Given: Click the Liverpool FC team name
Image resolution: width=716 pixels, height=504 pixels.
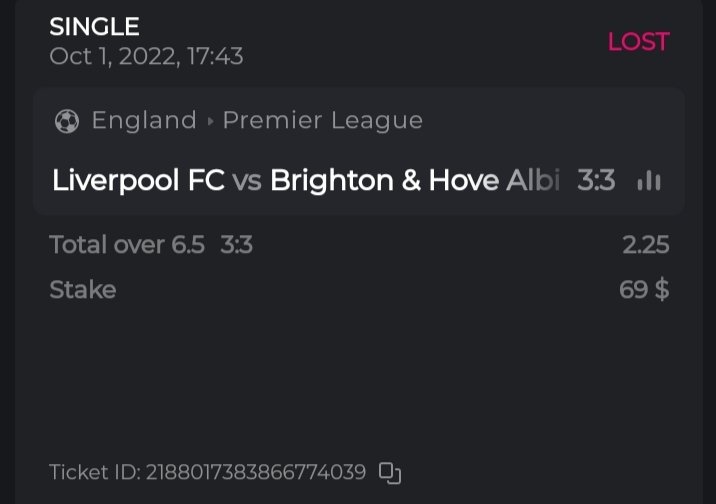Looking at the screenshot, I should [x=138, y=181].
